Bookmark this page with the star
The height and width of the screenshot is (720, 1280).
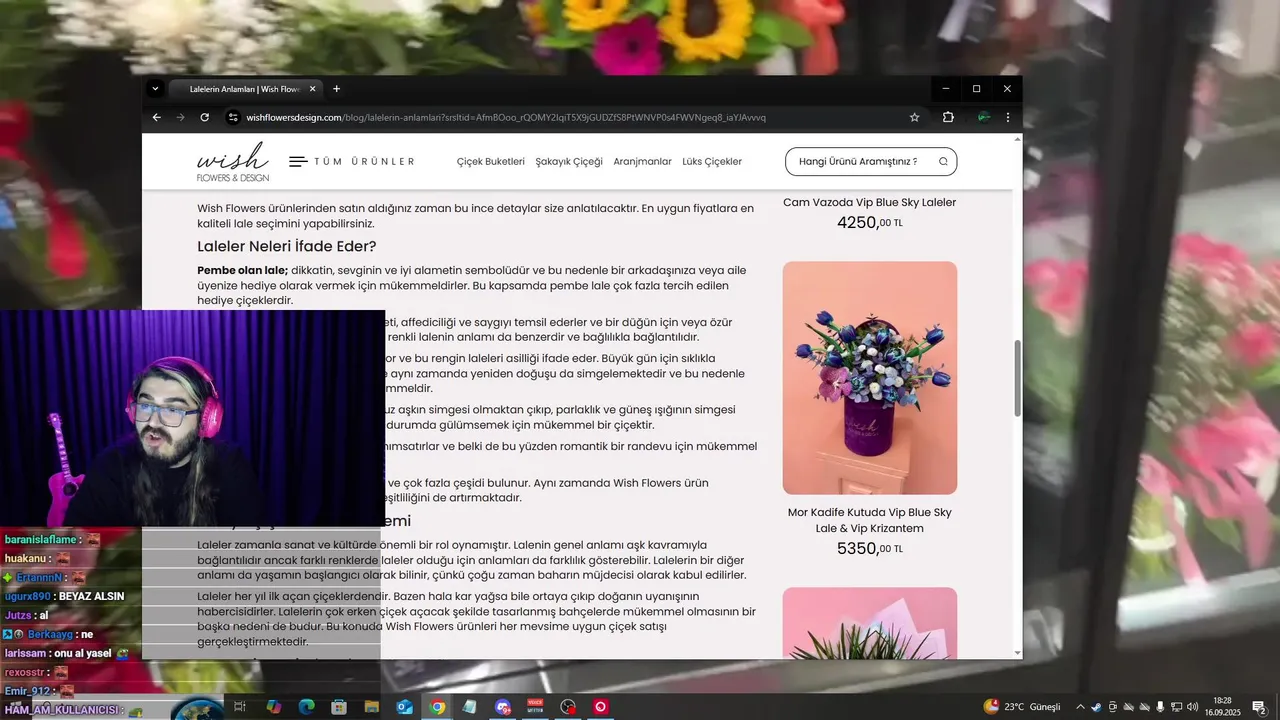tap(914, 117)
